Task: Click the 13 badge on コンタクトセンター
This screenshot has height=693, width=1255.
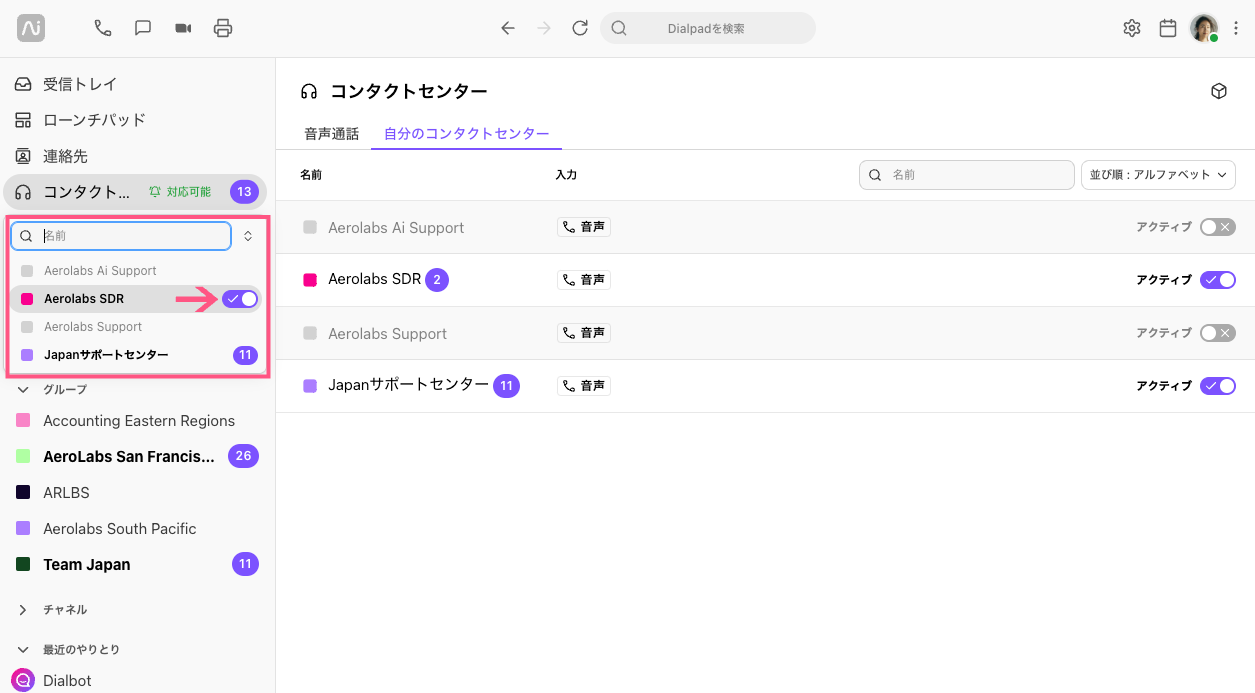Action: [245, 191]
